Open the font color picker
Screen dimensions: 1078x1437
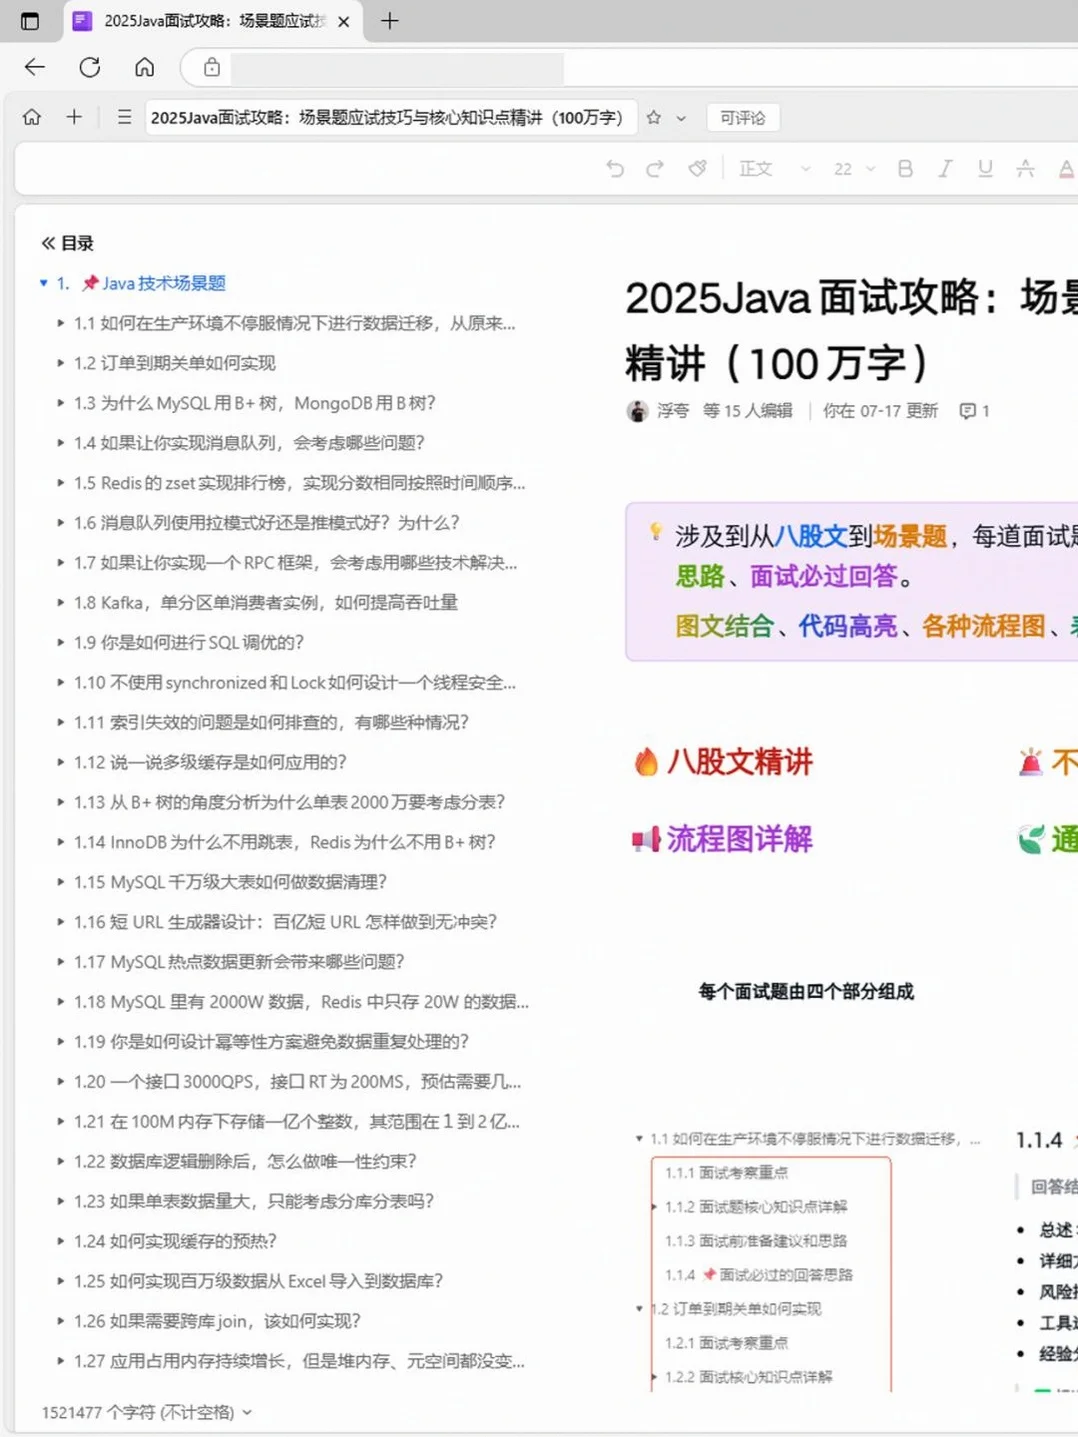point(1065,168)
